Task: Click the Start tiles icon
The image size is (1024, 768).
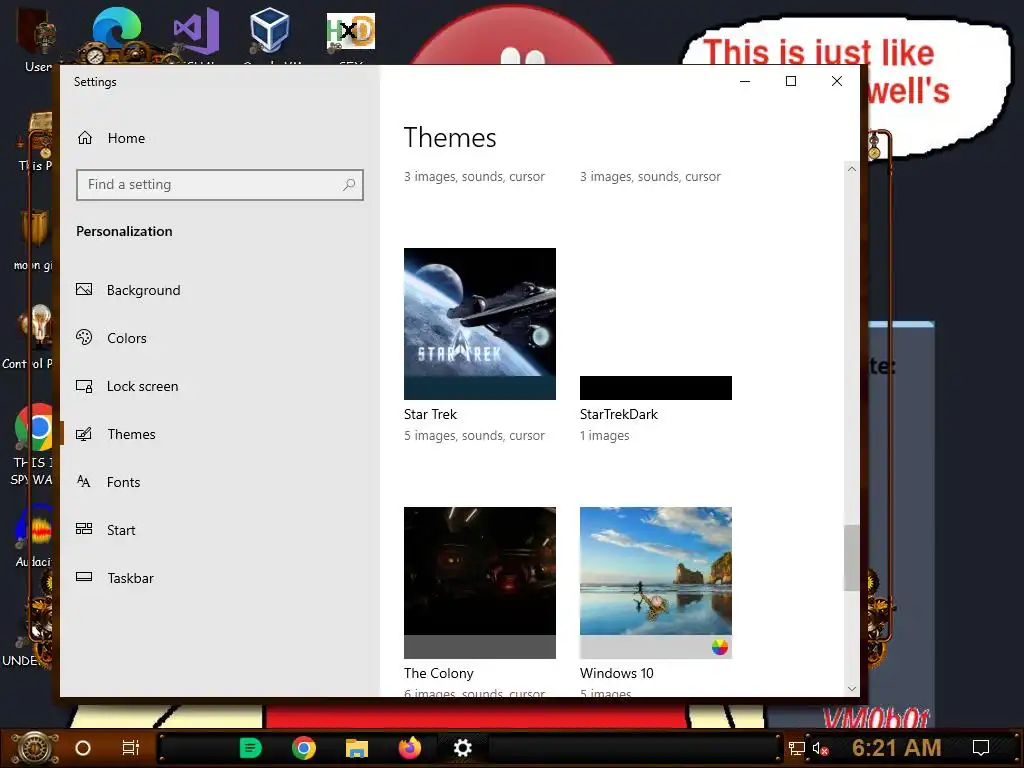Action: click(84, 529)
